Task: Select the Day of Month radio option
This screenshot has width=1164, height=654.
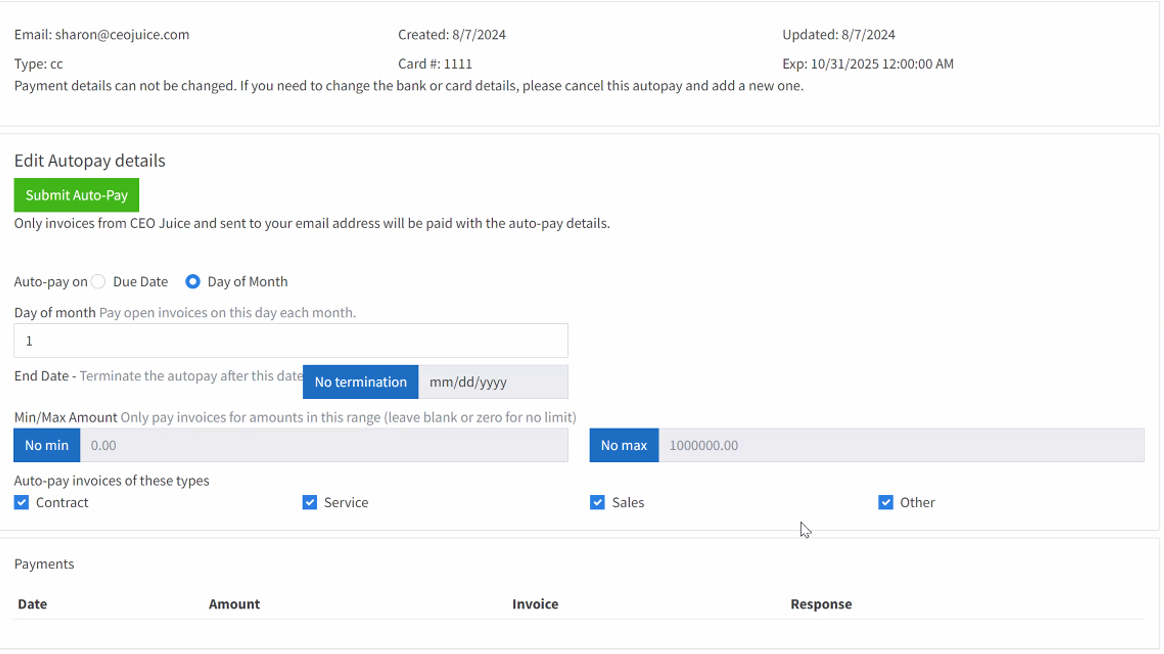Action: 192,281
